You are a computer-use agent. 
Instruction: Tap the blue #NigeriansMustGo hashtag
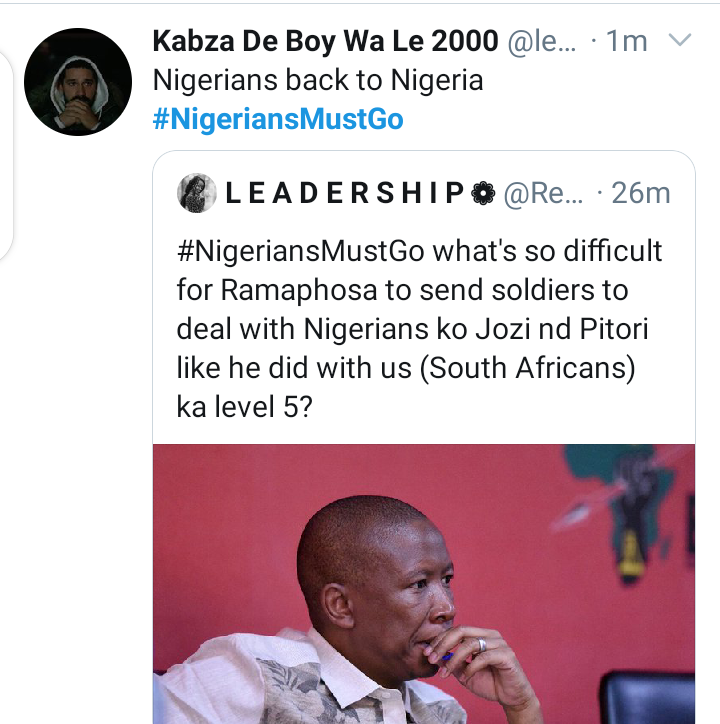tap(278, 120)
